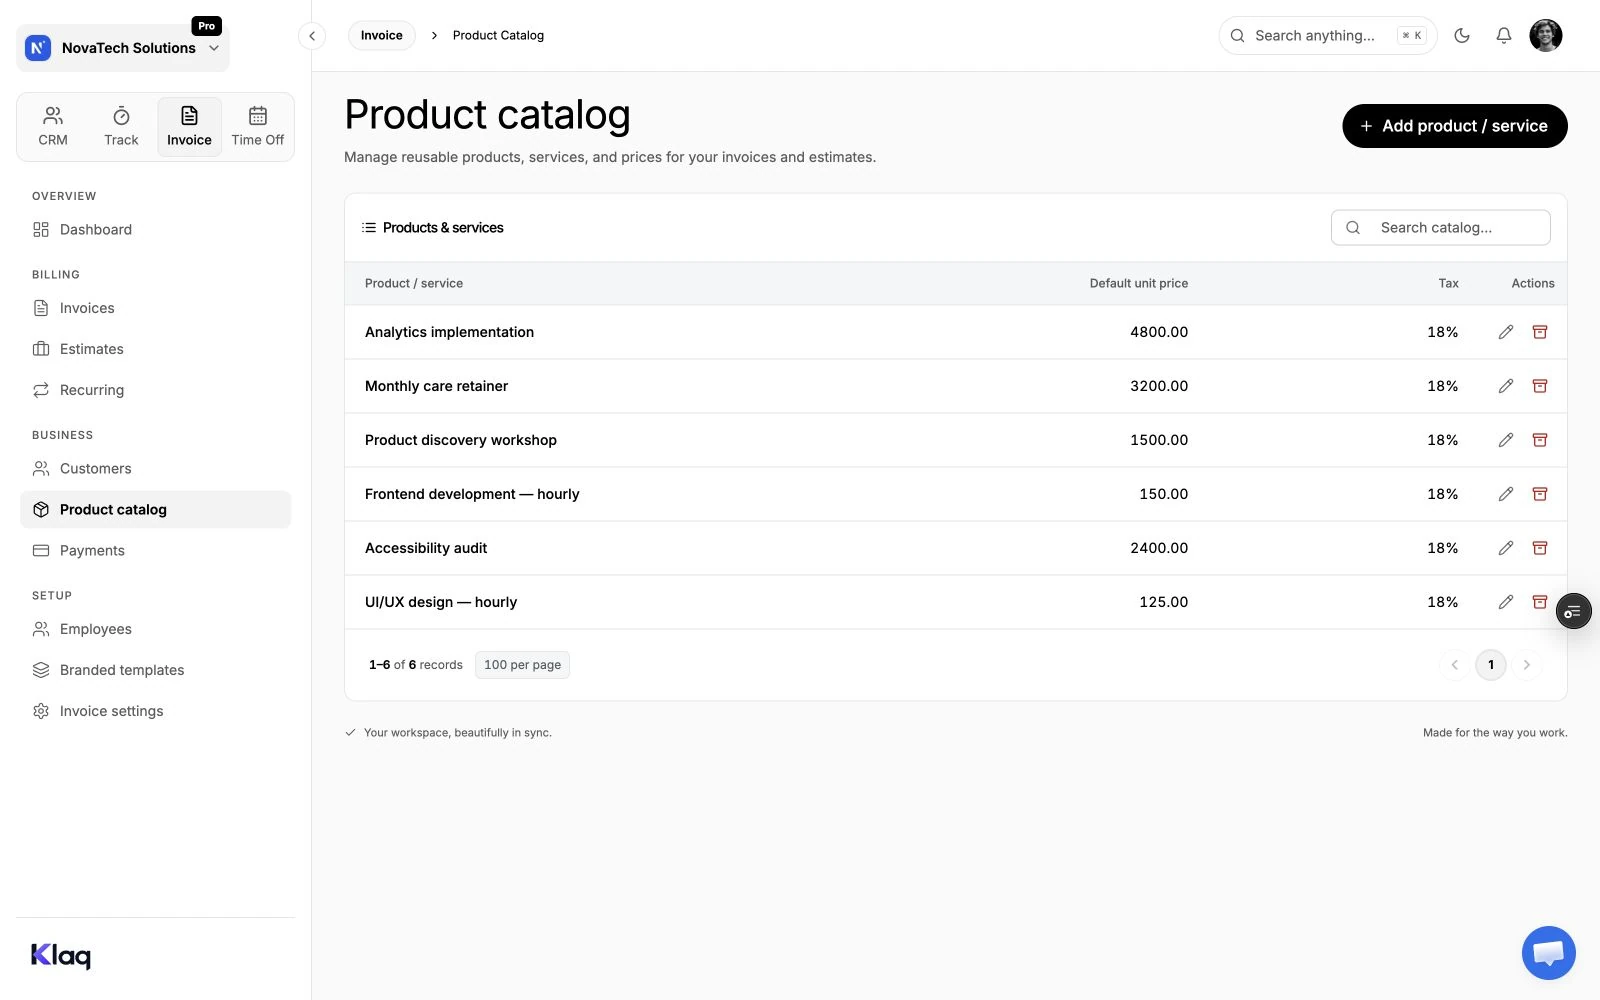This screenshot has height=1000, width=1600.
Task: Edit the Analytics implementation row with the pencil icon
Action: point(1506,332)
